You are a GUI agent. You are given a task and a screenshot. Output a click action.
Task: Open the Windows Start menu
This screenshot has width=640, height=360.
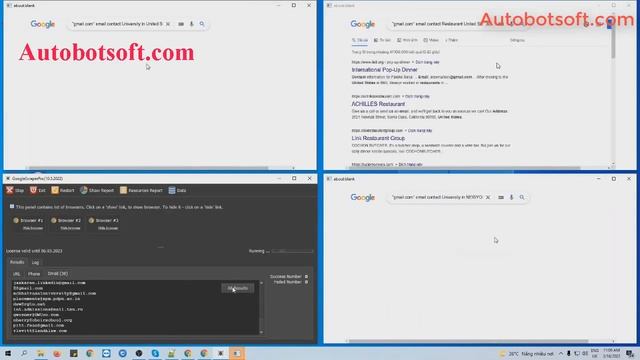tap(8, 353)
